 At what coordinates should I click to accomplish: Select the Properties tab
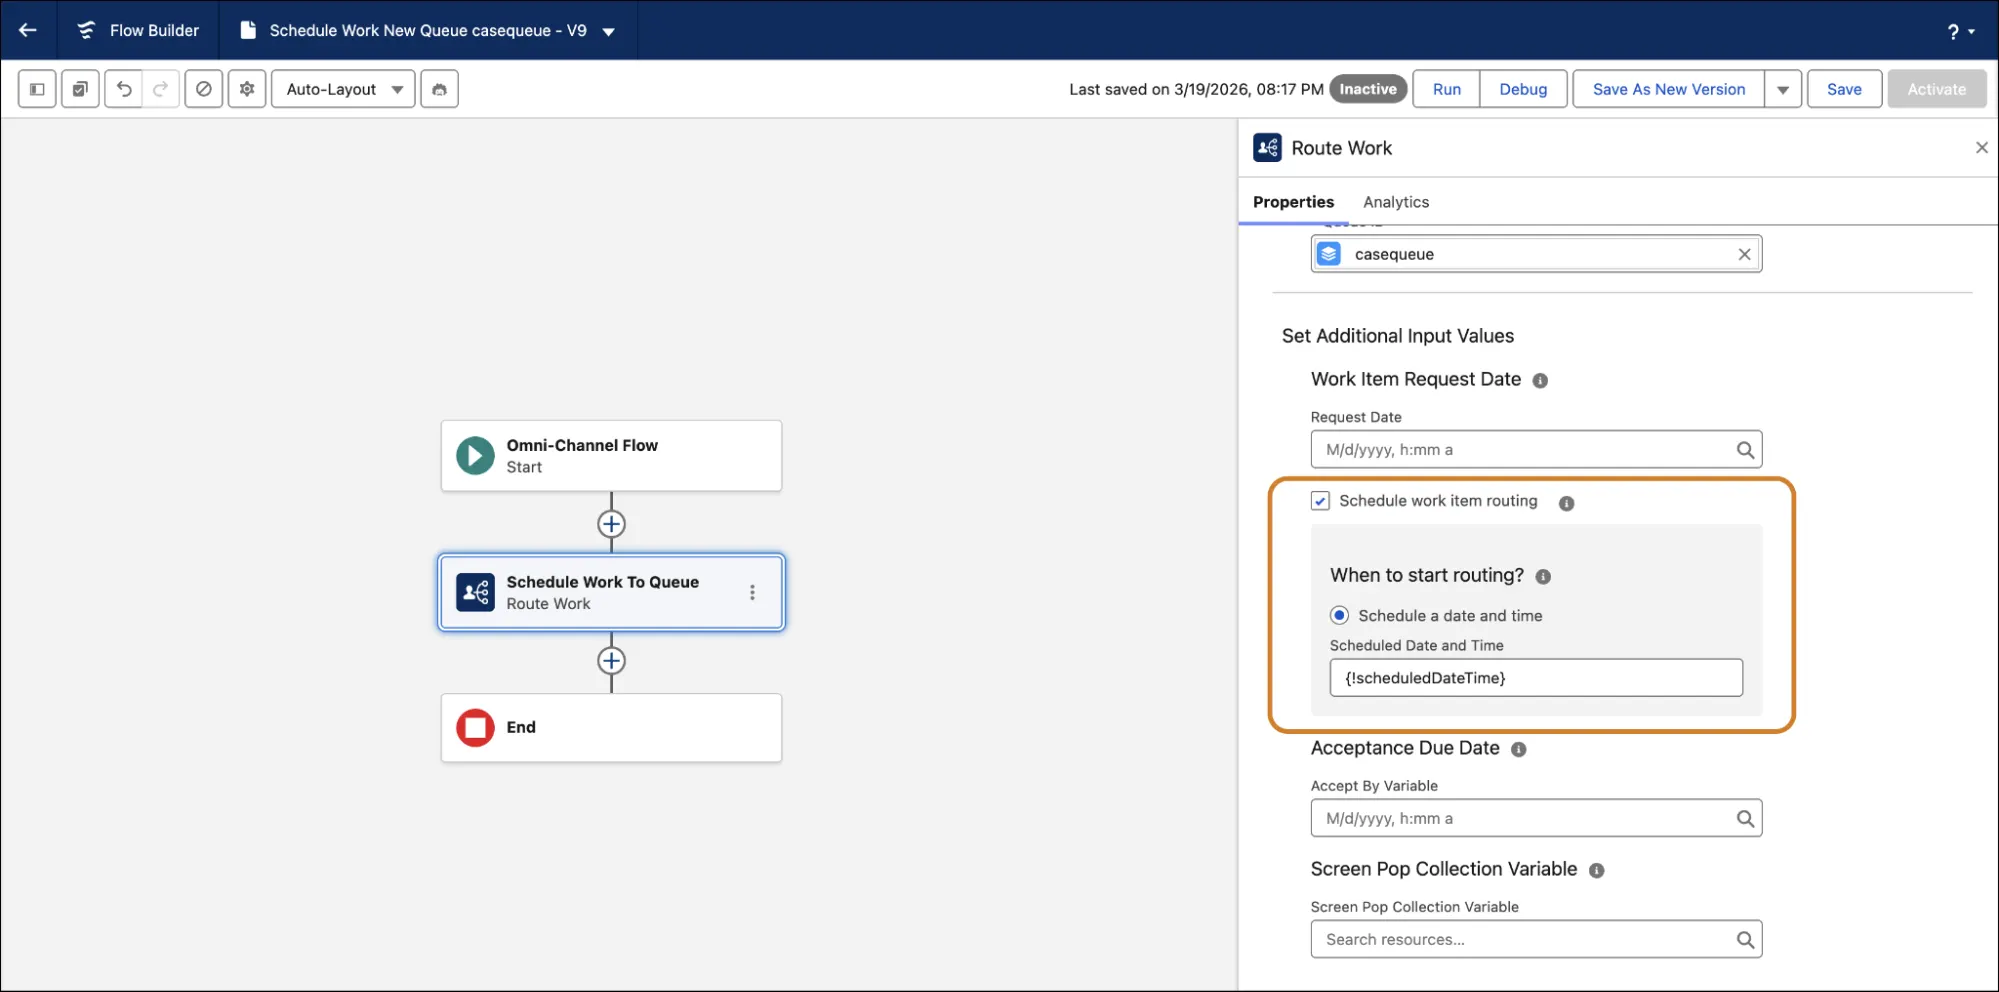1293,202
